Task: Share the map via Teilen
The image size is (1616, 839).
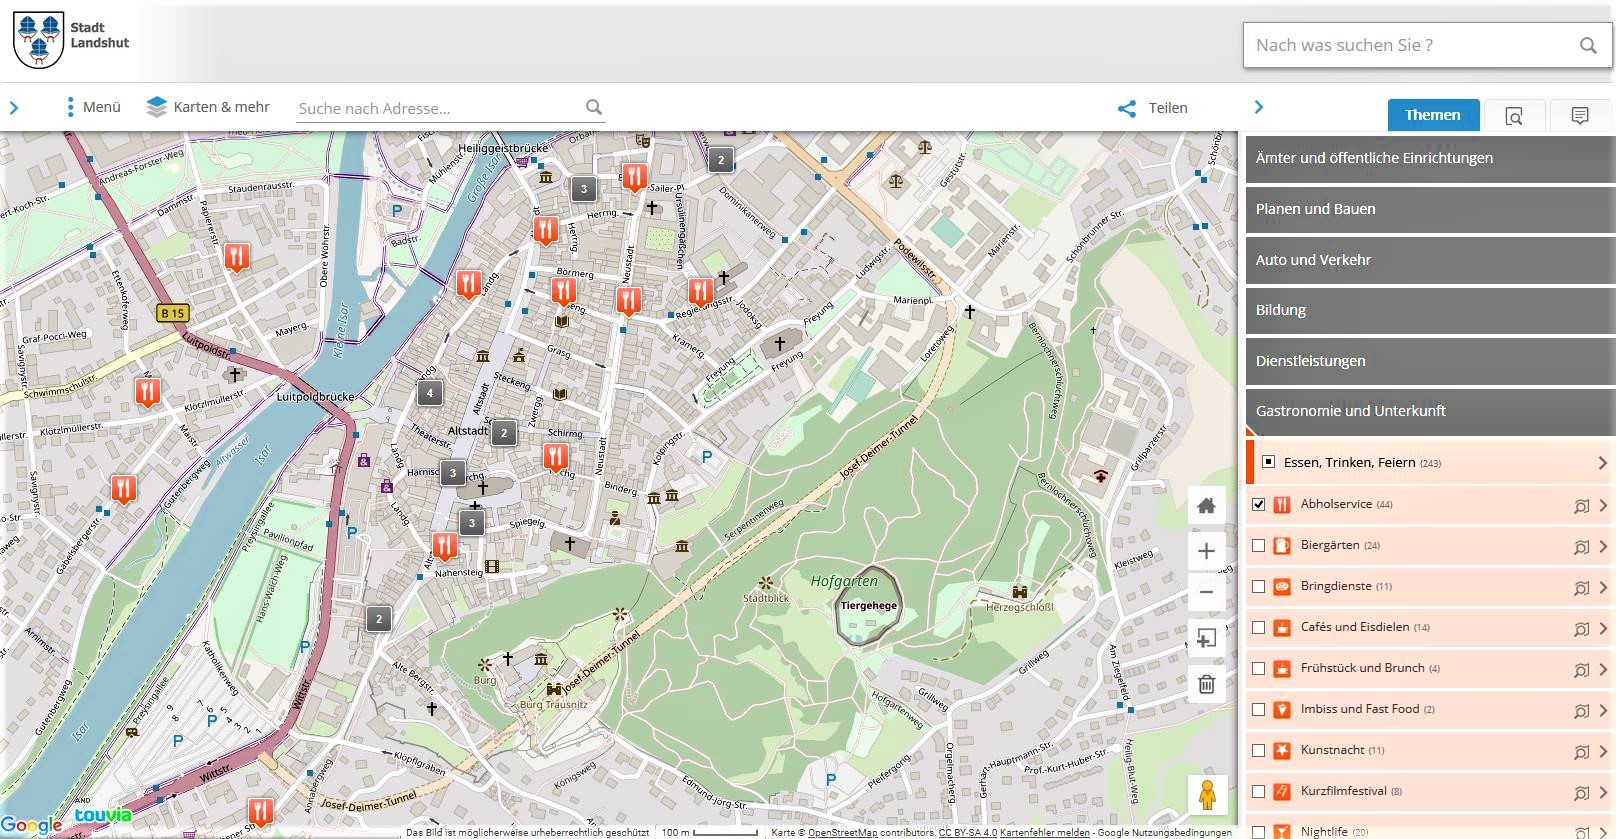Action: click(1153, 108)
